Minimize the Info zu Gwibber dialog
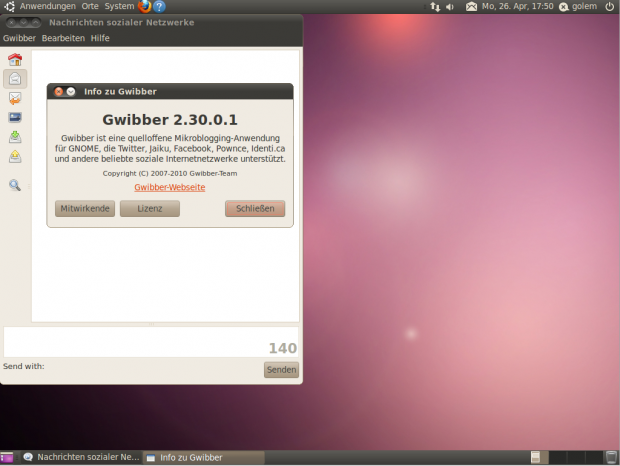Screen dimensions: 620x466 tap(71, 92)
